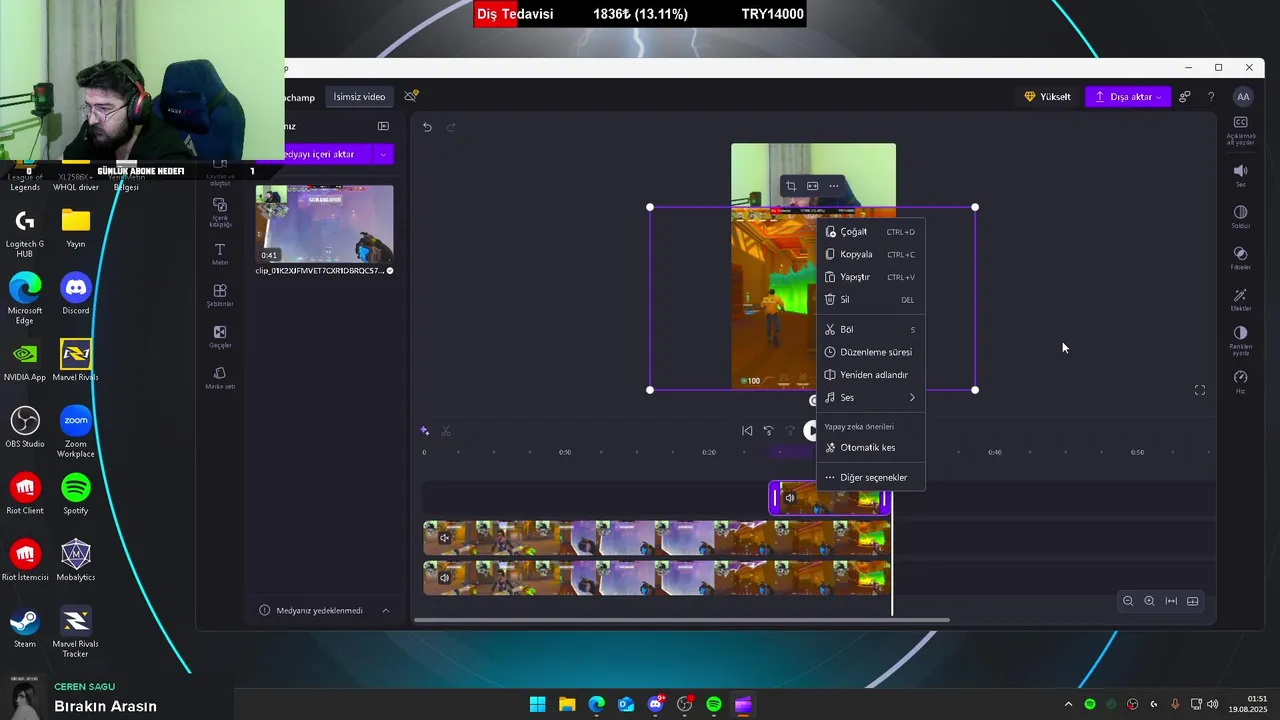
Task: Collapse the media panel with the panel icon
Action: pyautogui.click(x=383, y=126)
